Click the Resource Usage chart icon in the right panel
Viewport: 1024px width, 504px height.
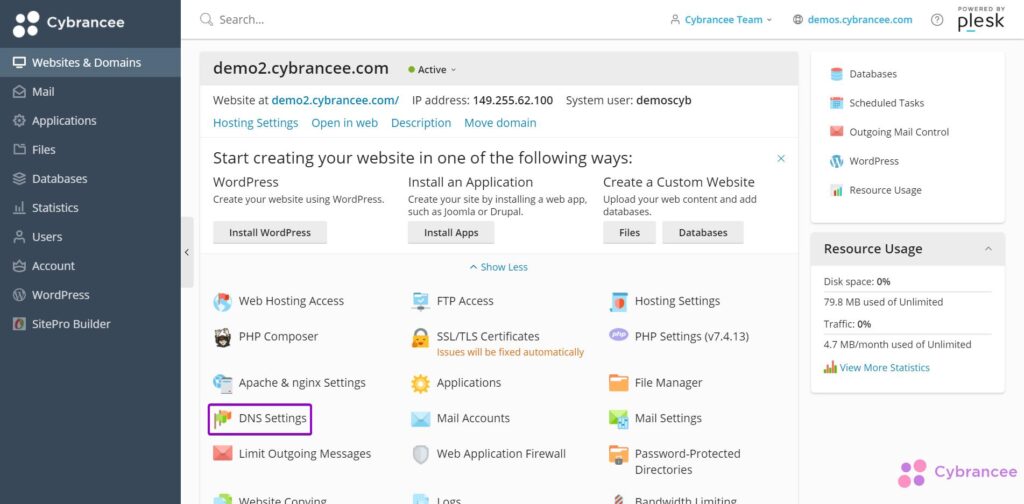point(837,190)
